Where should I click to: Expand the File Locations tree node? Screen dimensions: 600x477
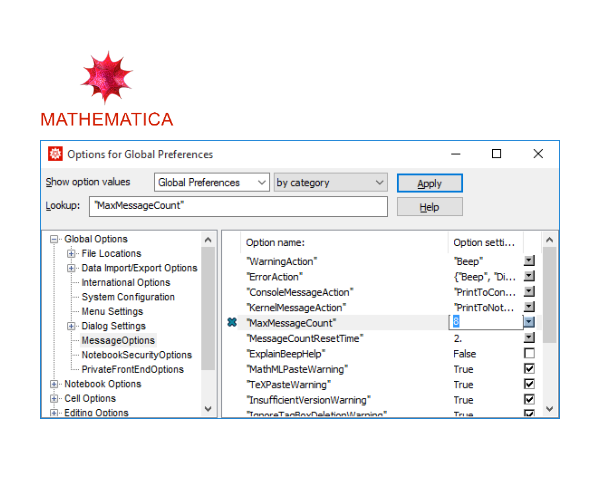[71, 253]
